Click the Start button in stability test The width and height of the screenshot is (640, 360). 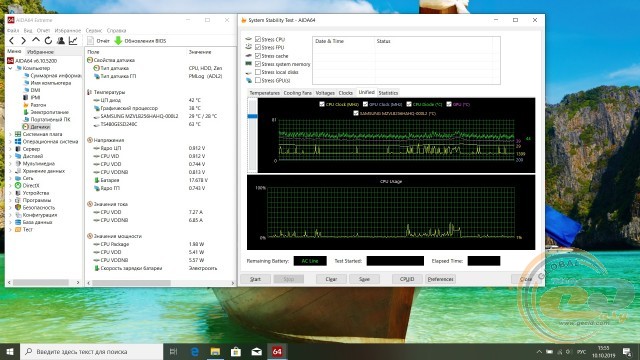point(255,279)
